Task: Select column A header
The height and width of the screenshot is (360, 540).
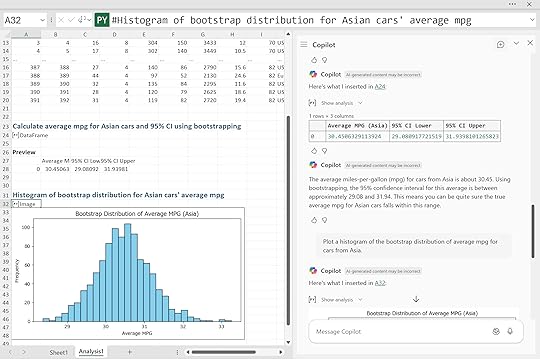Action: click(x=26, y=34)
